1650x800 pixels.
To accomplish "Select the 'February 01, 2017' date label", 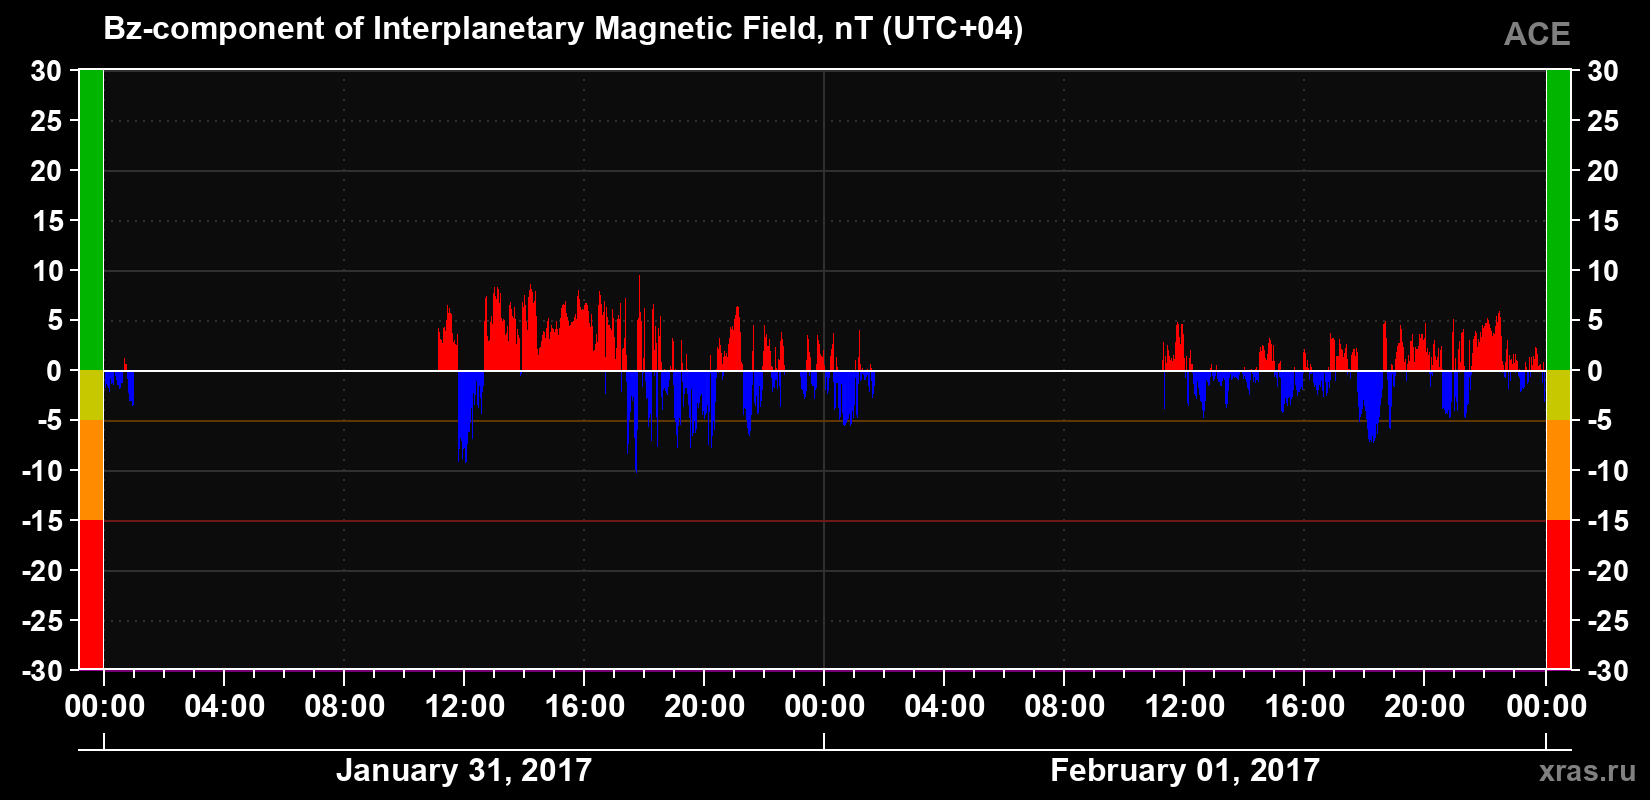I will point(1185,770).
